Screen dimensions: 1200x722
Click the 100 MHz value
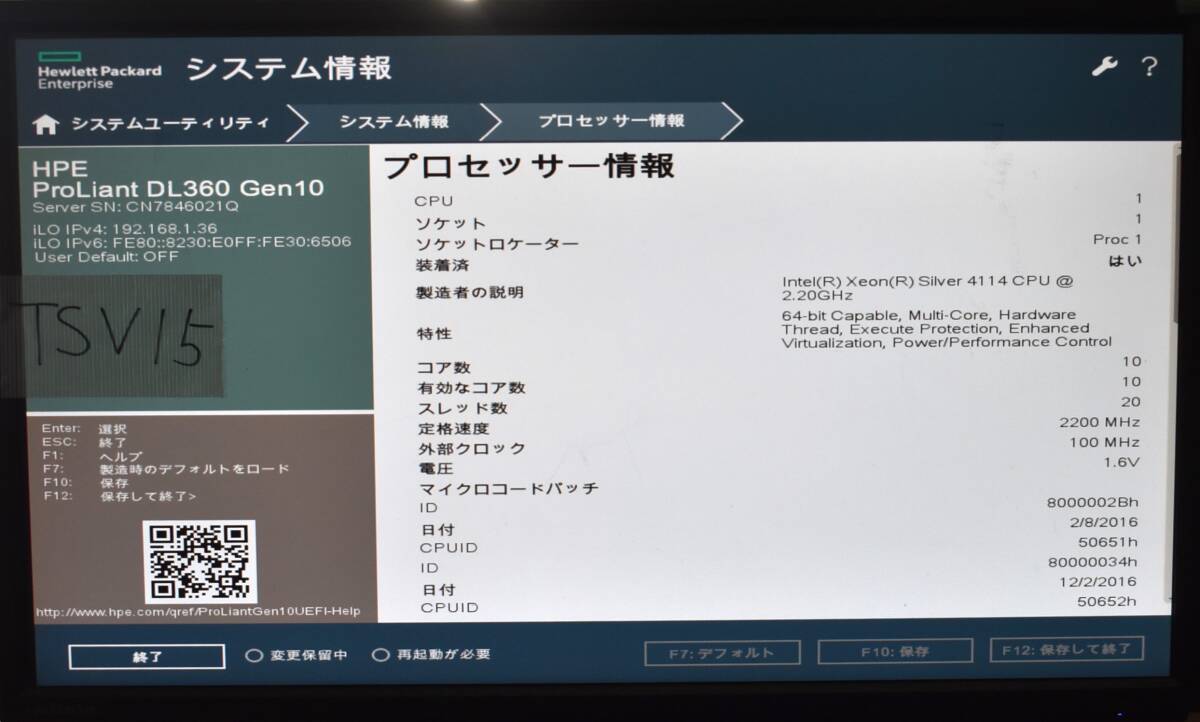pos(1104,442)
